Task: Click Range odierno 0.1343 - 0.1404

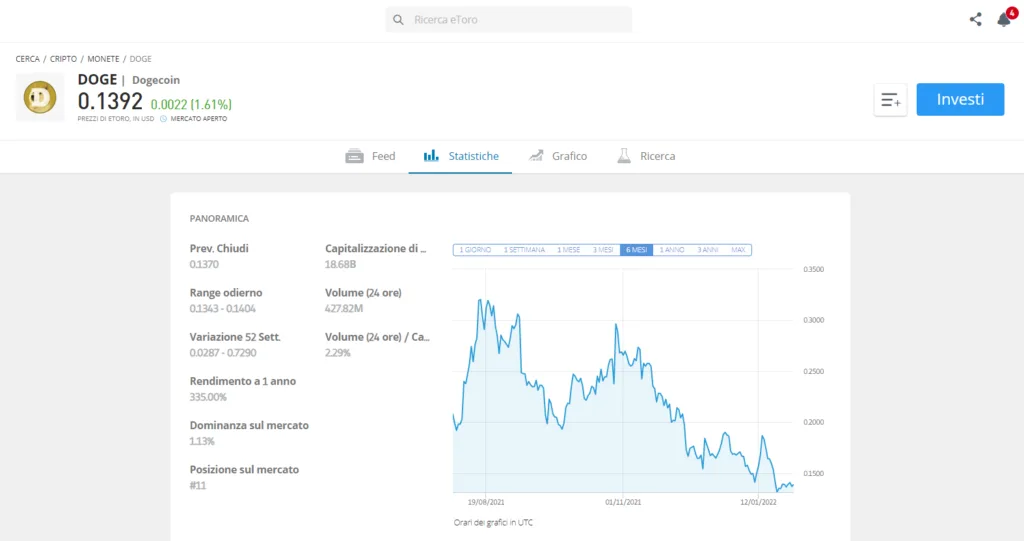Action: click(223, 308)
